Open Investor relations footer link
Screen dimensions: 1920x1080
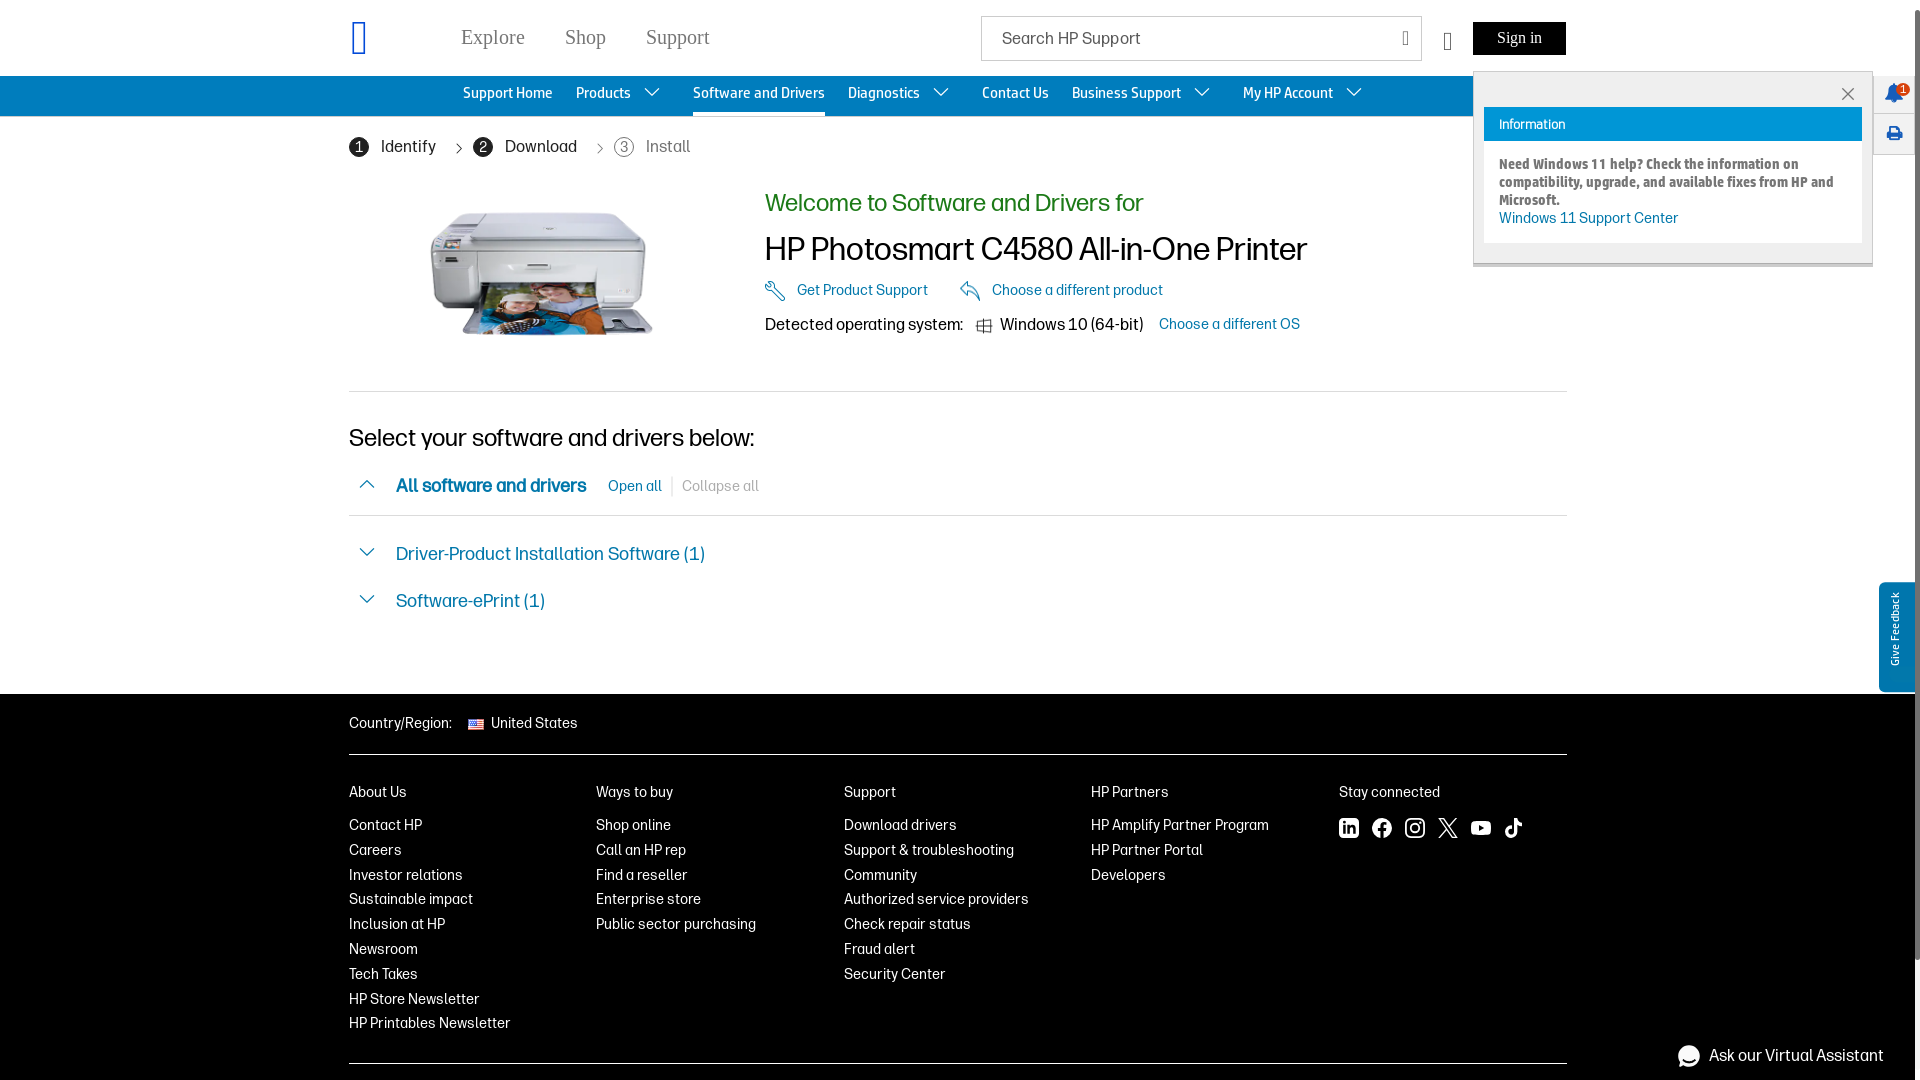[x=406, y=876]
